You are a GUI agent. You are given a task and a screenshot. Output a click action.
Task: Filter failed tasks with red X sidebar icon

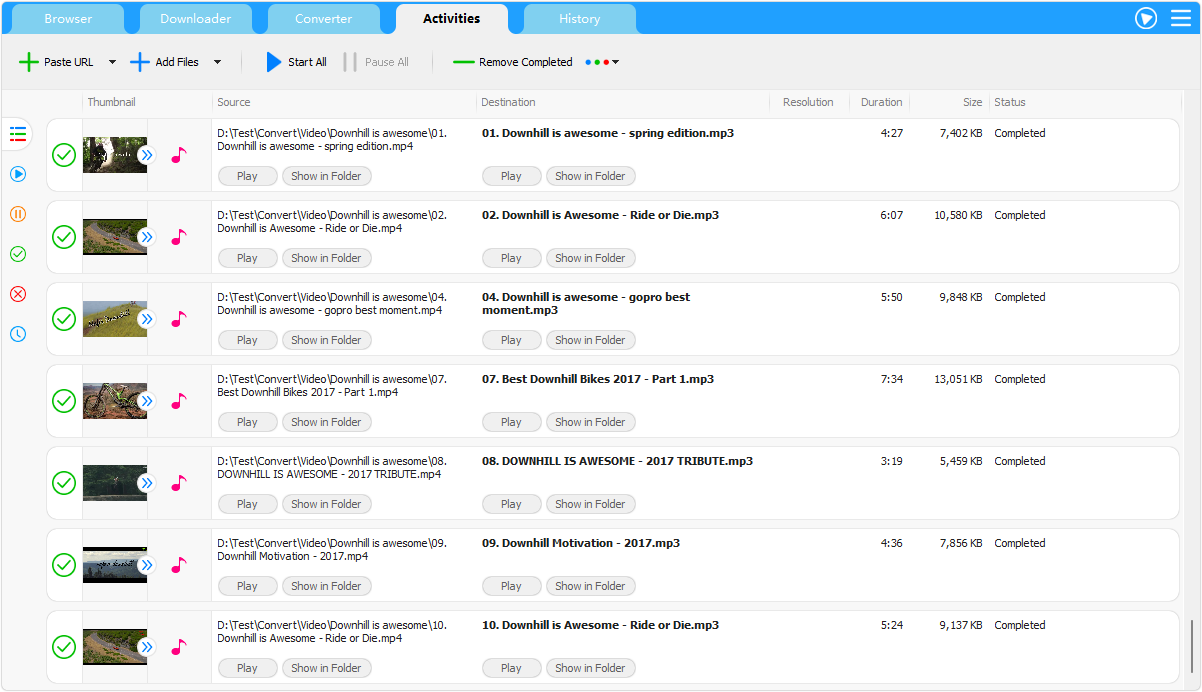tap(18, 294)
